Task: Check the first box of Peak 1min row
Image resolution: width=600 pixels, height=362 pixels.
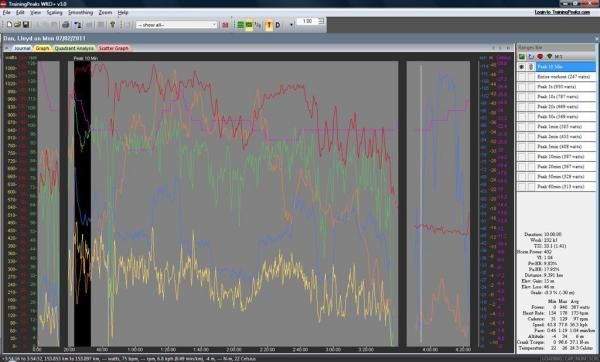Action: [x=522, y=126]
